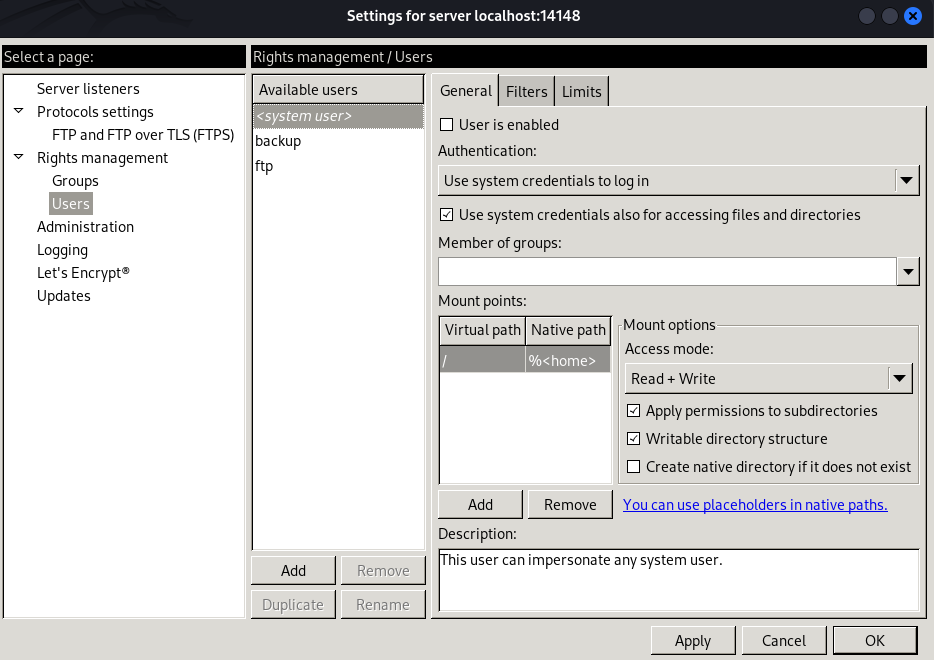Screen dimensions: 934x660
Task: Collapse the Rights management tree node
Action: [19, 157]
